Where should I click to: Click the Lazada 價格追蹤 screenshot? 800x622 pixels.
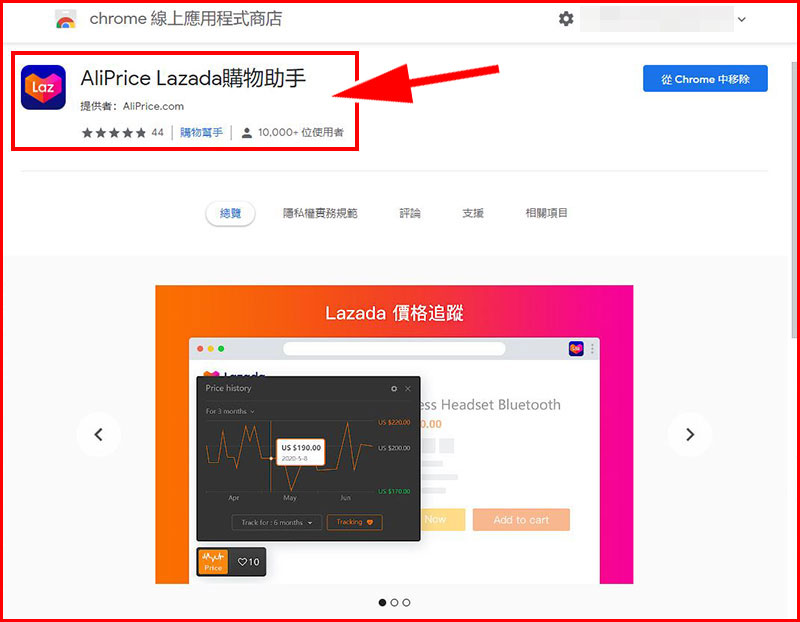394,434
